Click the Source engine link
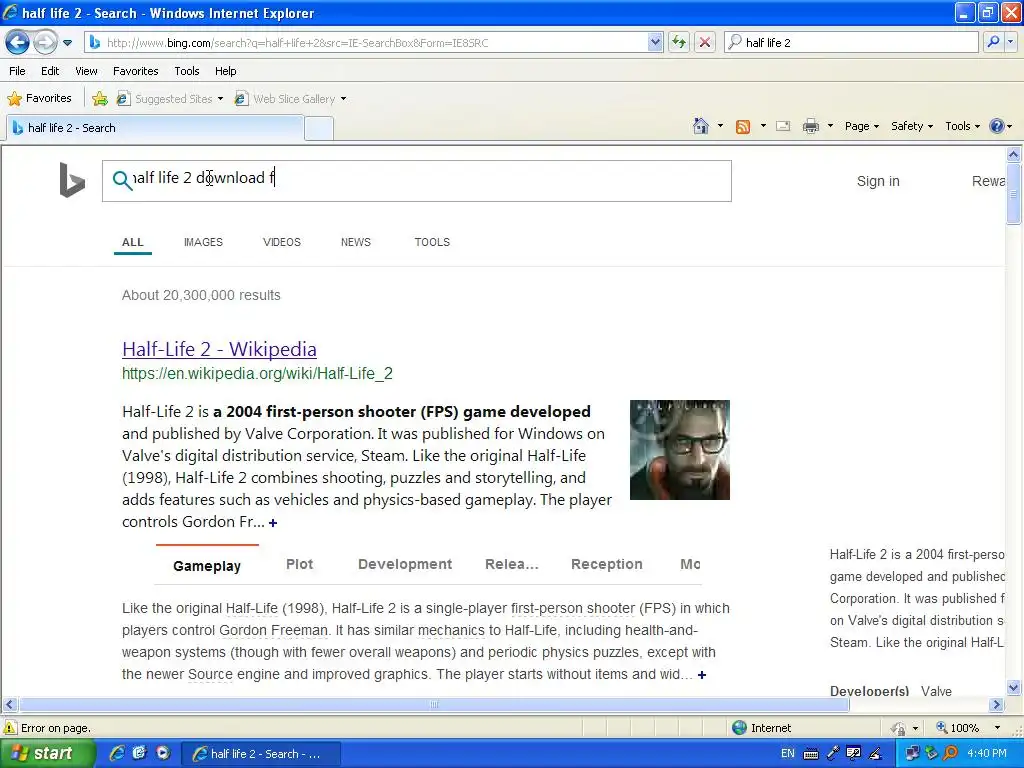This screenshot has height=768, width=1024. coord(210,674)
